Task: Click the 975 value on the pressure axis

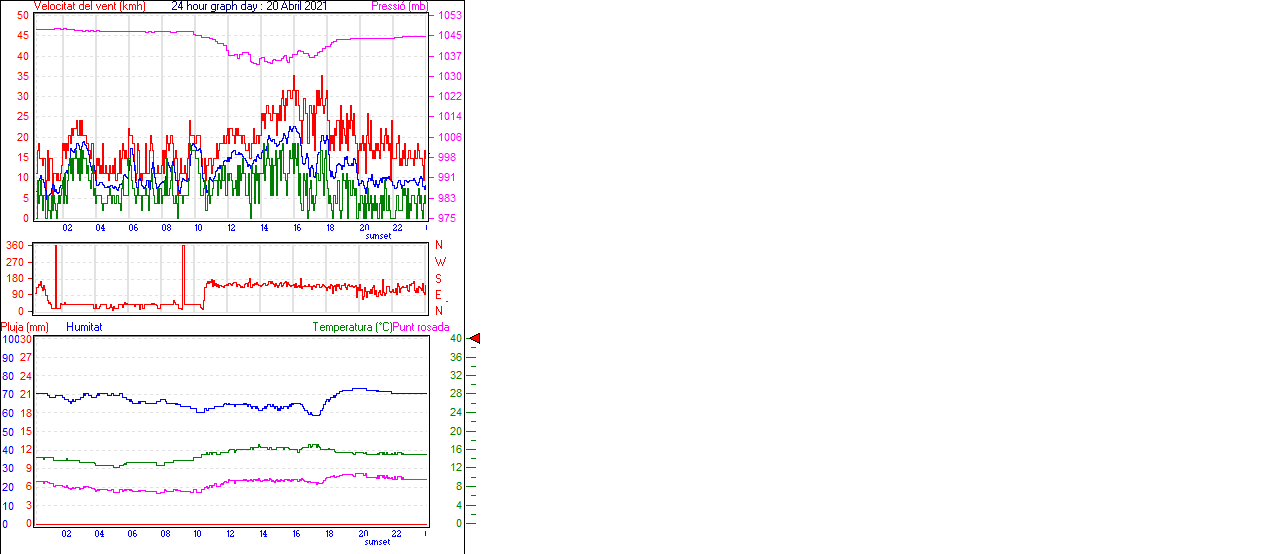Action: click(447, 218)
